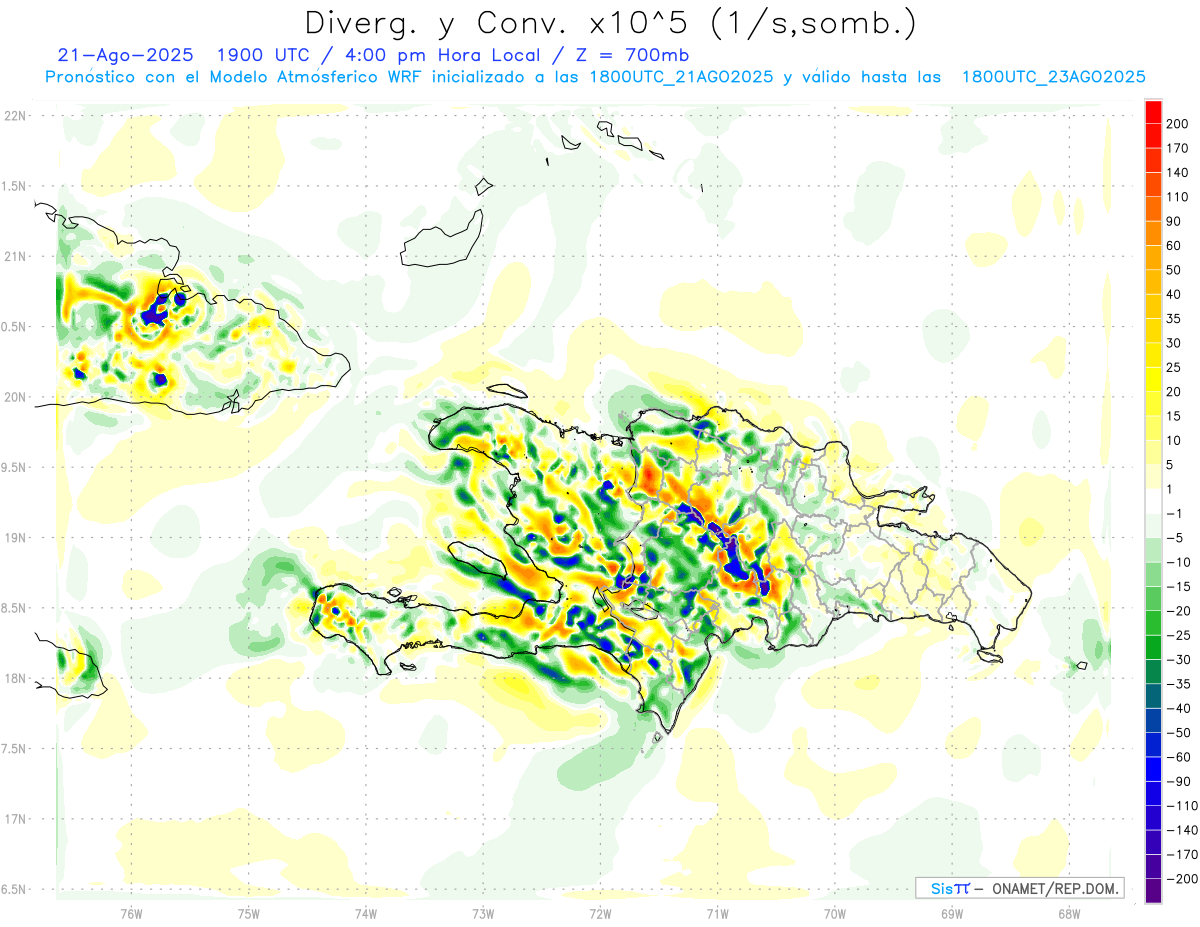The width and height of the screenshot is (1200, 927).
Task: Click the '140' color scale label
Action: point(1178,172)
